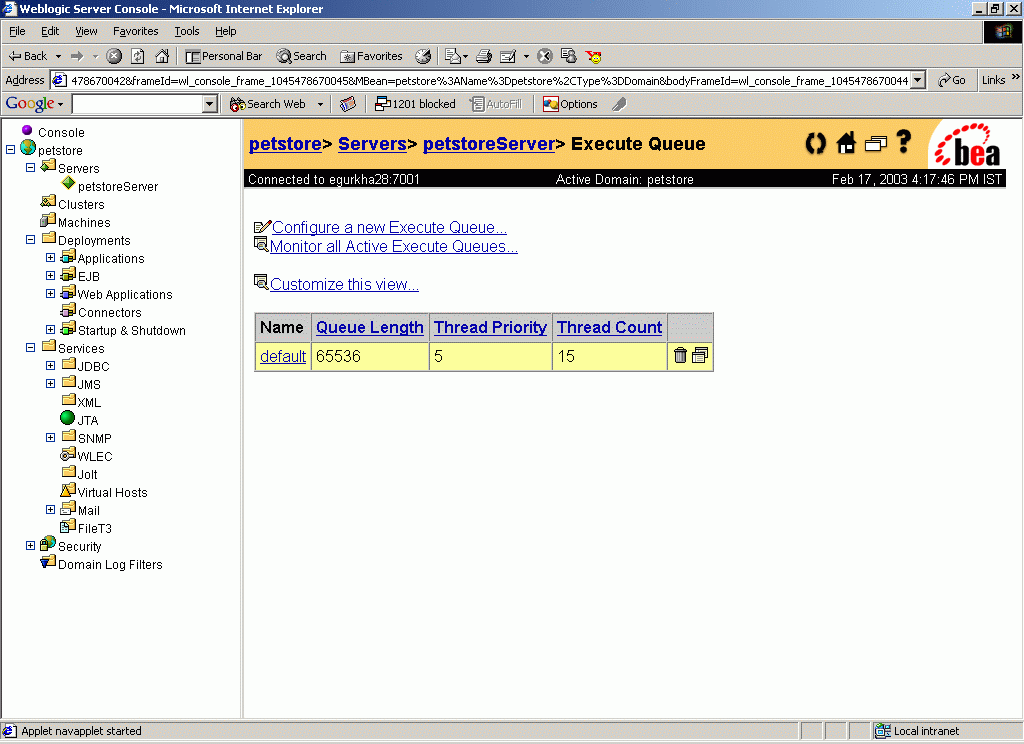This screenshot has height=744, width=1024.
Task: Click the Google toolbar highlighter pen icon
Action: (619, 104)
